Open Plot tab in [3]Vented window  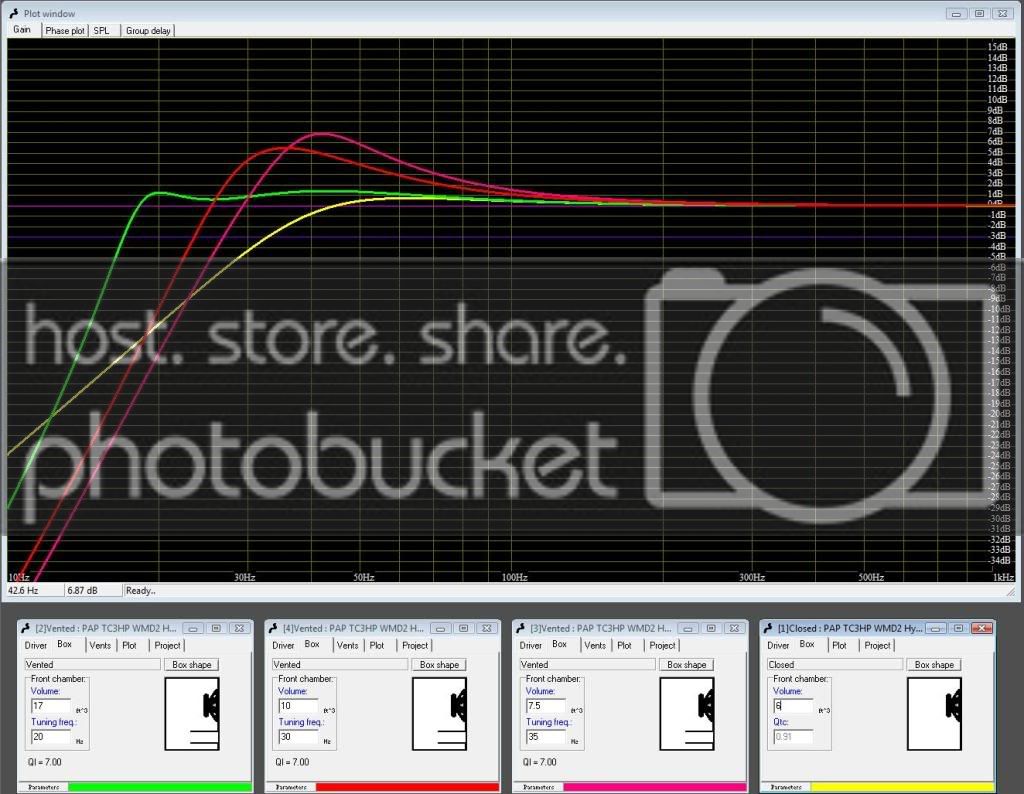(x=624, y=645)
